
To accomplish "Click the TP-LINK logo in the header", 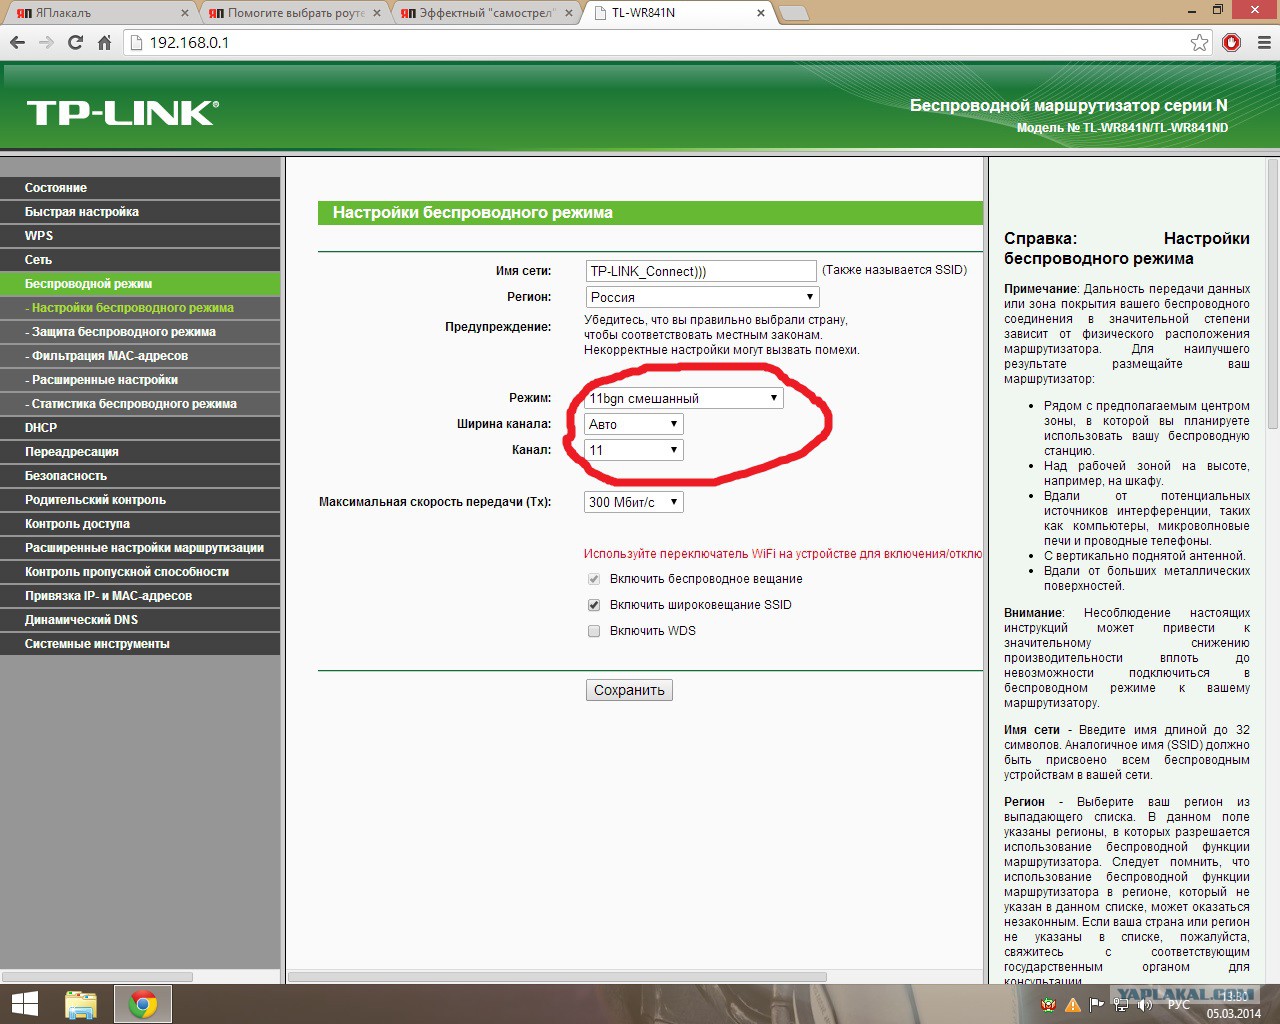I will 122,113.
